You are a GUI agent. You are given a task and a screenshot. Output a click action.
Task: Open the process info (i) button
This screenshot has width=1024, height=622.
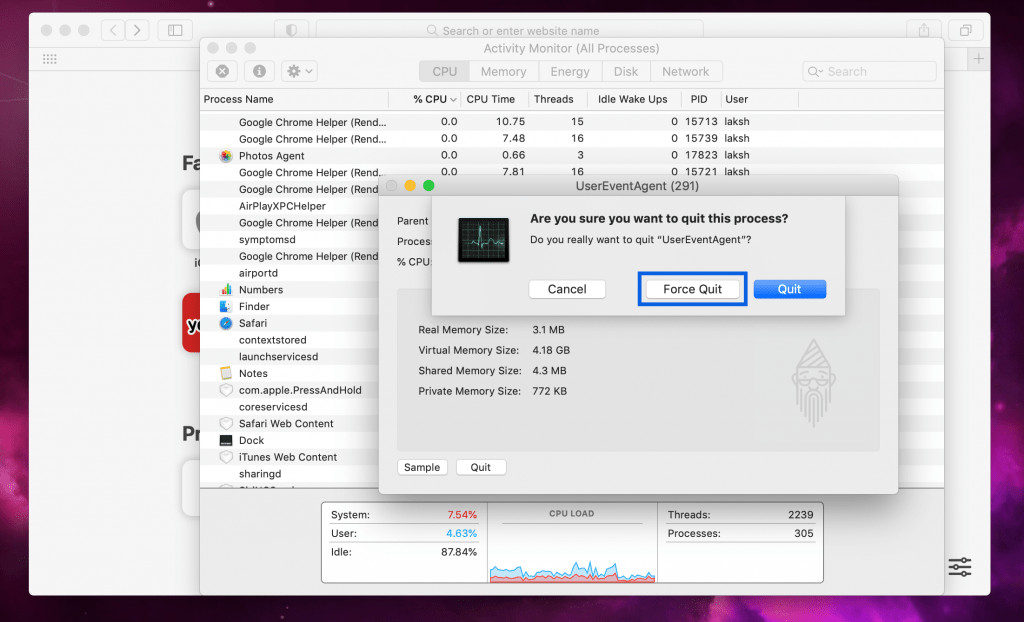click(259, 71)
